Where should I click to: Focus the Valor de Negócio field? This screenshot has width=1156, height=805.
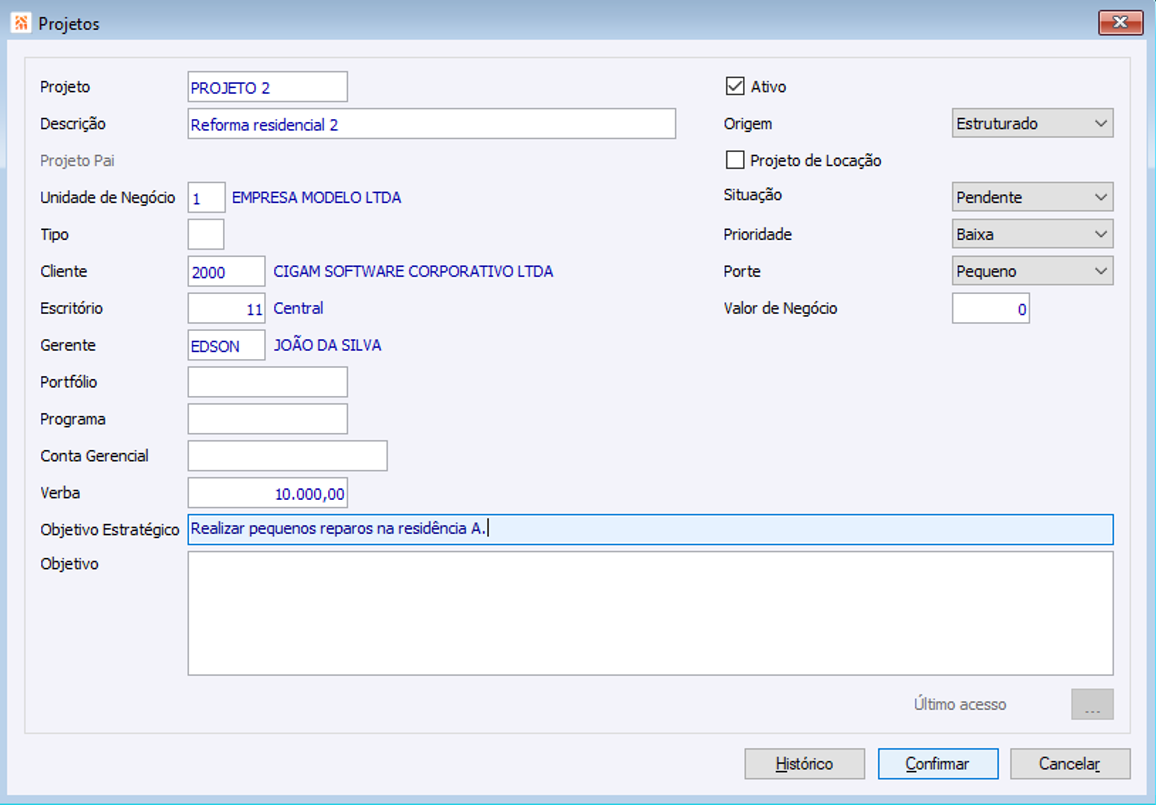point(991,308)
